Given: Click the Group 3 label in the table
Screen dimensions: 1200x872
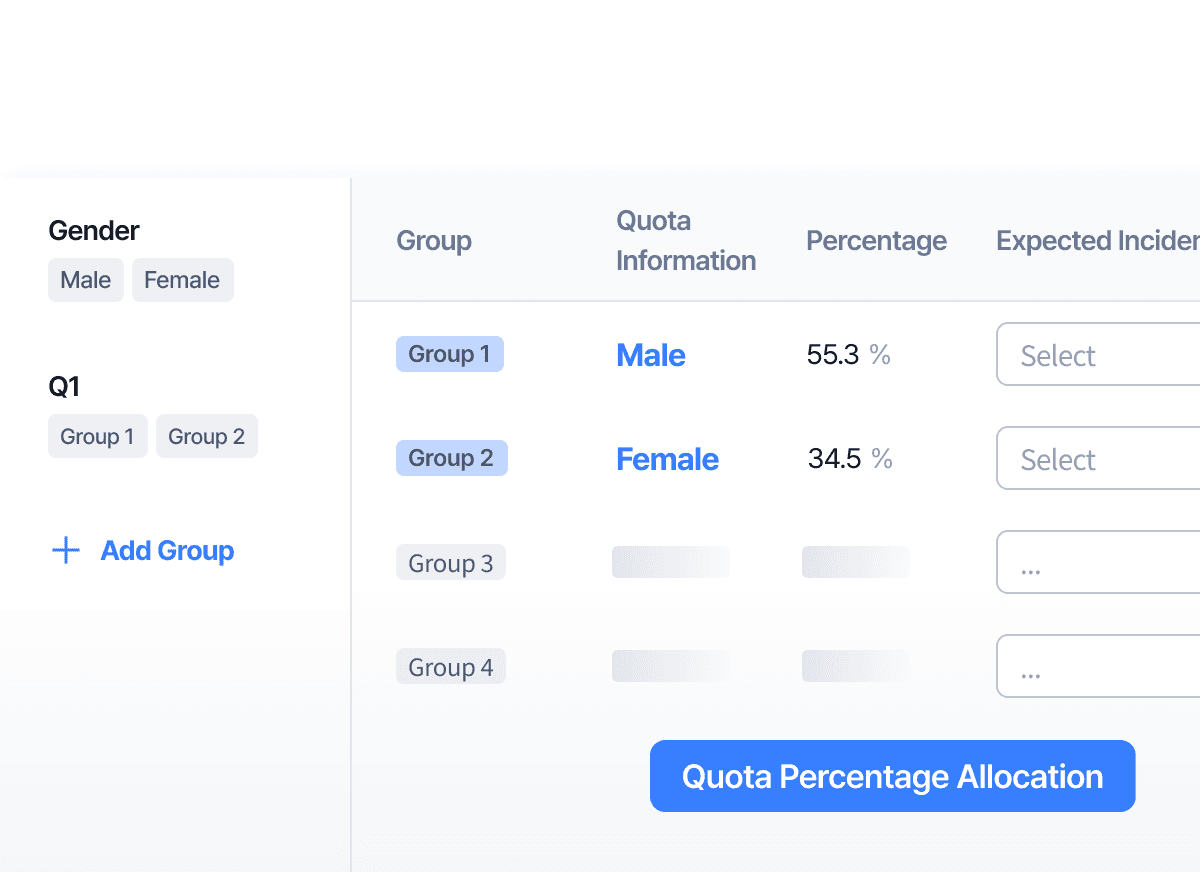Looking at the screenshot, I should coord(451,562).
